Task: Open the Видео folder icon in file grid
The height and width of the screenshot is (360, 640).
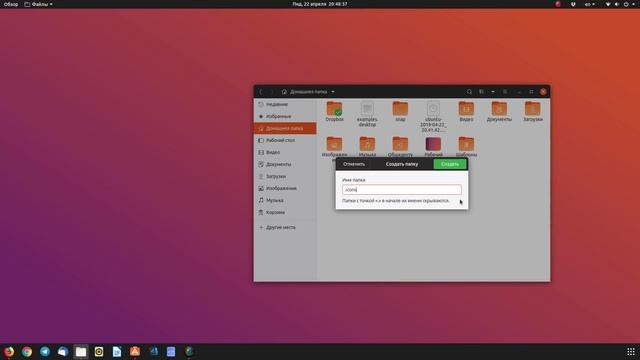Action: (x=466, y=109)
